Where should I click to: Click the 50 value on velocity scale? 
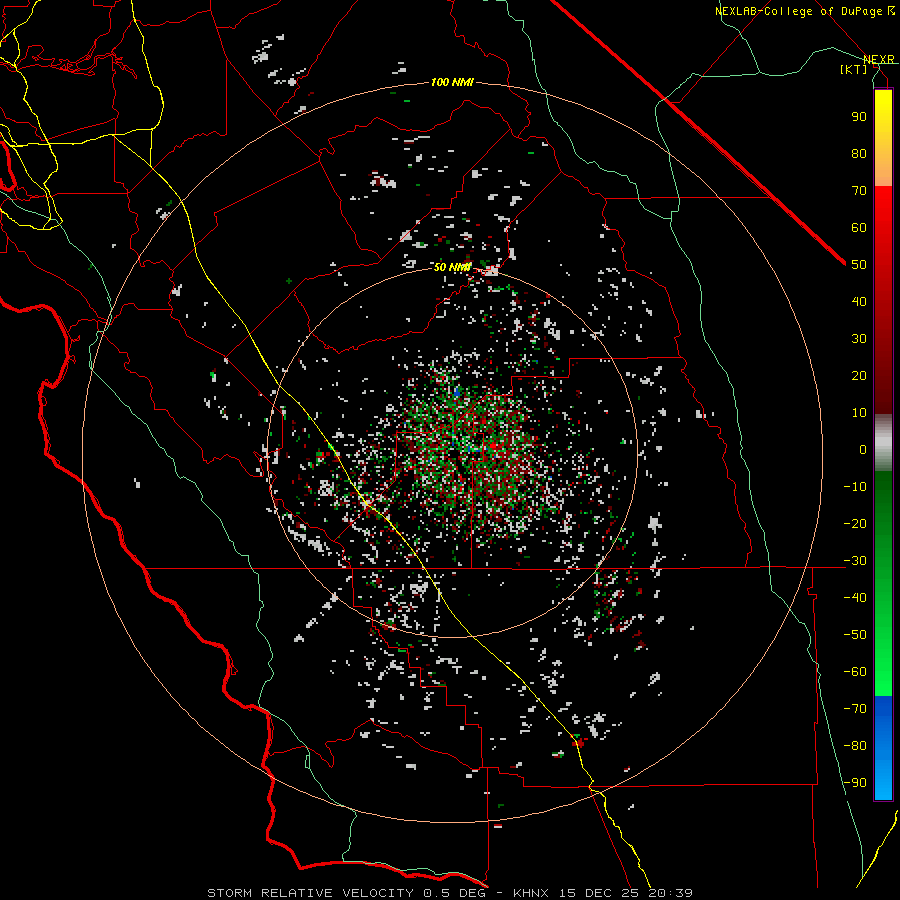[x=859, y=265]
